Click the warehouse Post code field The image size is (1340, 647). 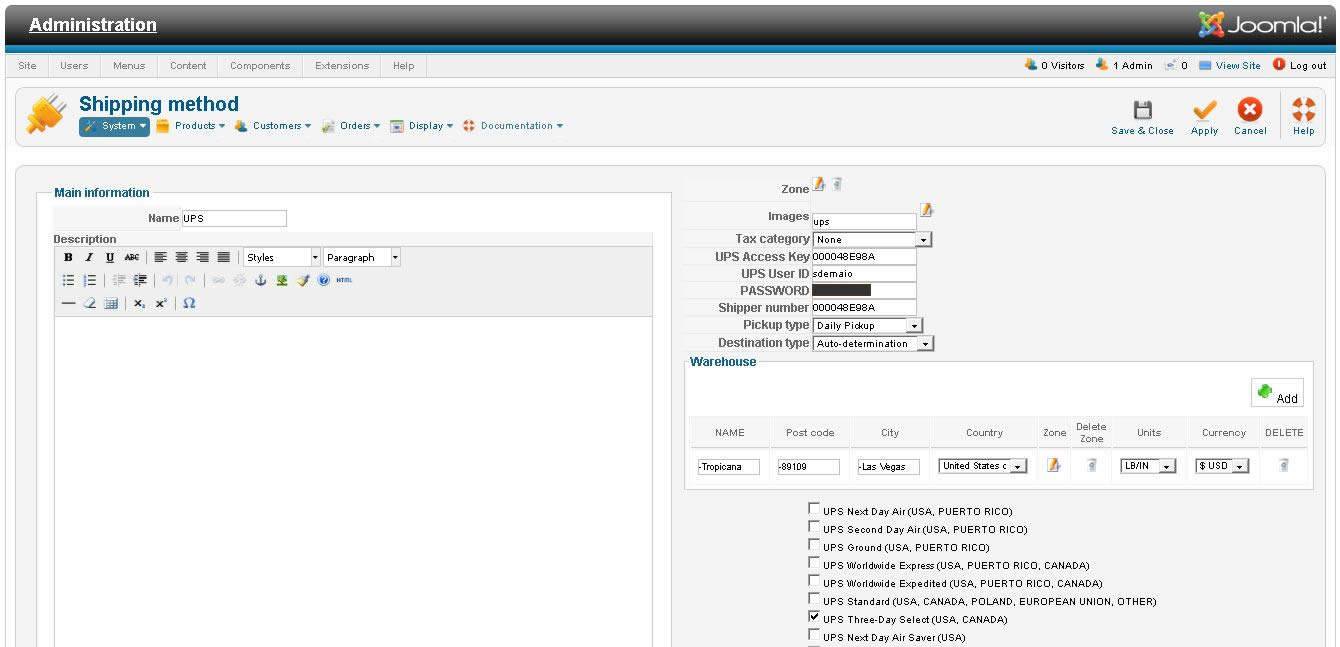coord(808,467)
